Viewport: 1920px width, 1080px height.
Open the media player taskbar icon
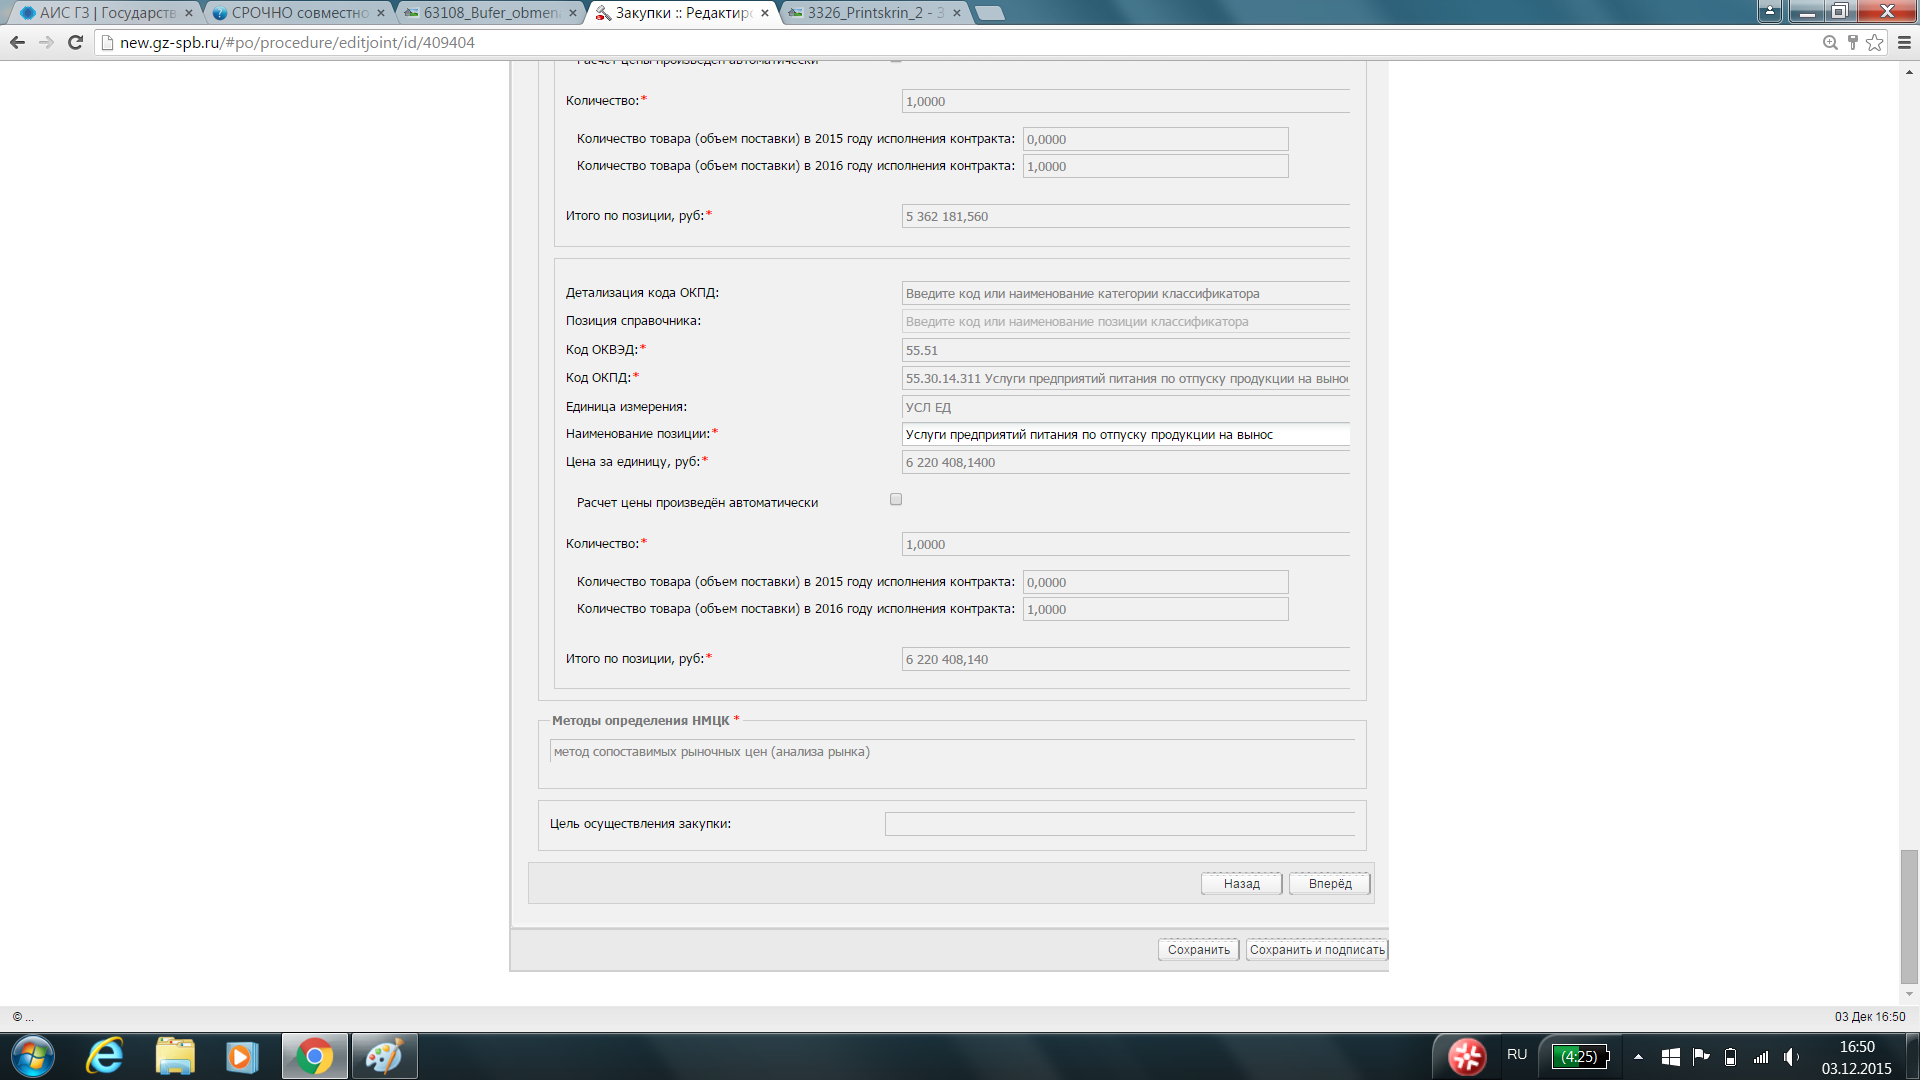(x=242, y=1056)
